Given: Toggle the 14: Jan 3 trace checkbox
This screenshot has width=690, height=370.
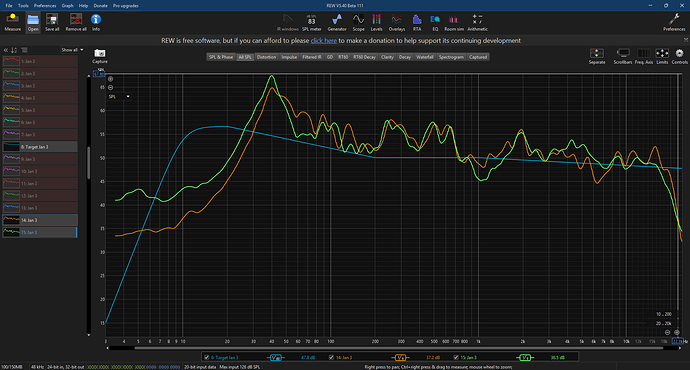Looking at the screenshot, I should [331, 357].
